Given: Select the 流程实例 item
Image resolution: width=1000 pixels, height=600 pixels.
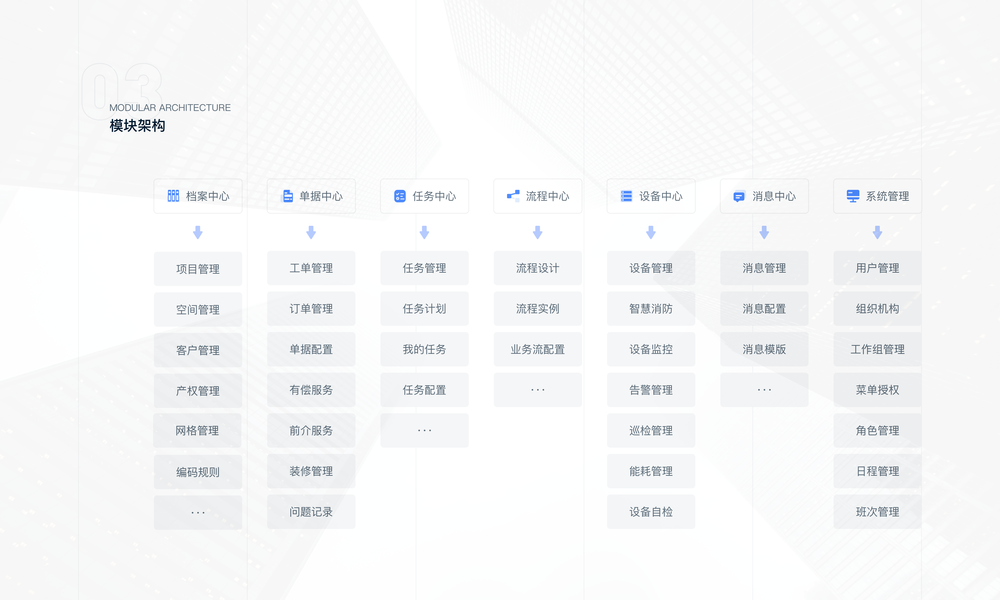Looking at the screenshot, I should coord(538,309).
